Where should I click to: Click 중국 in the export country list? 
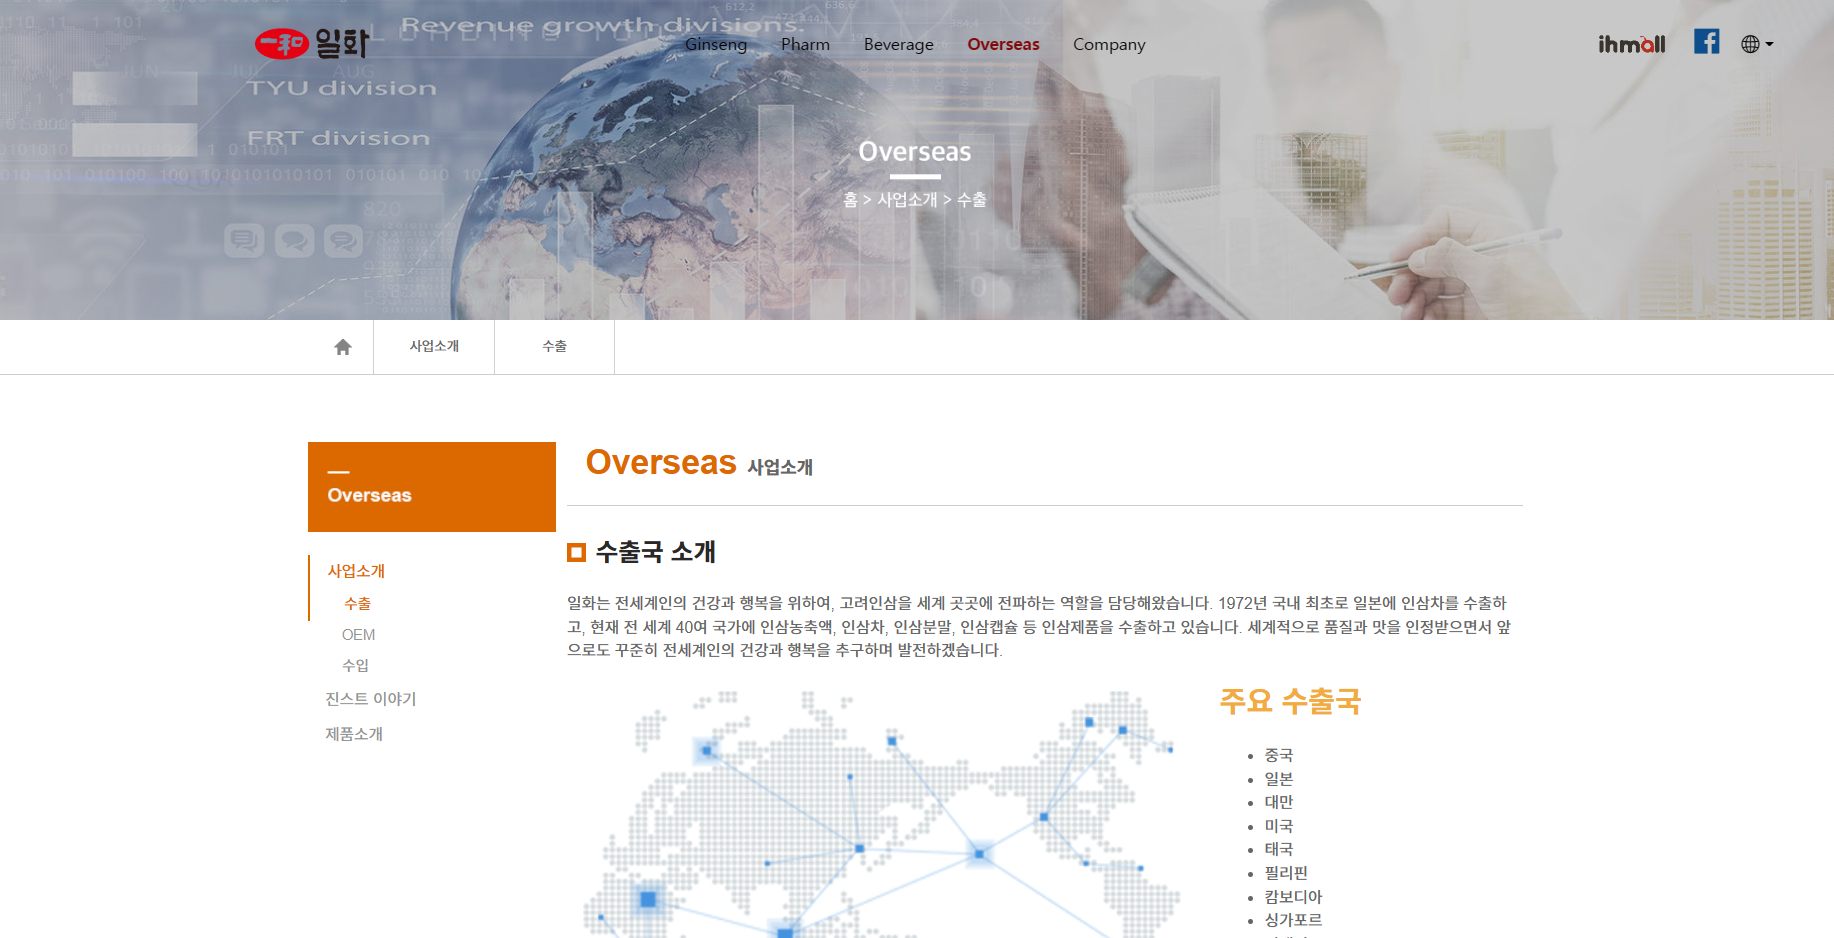point(1278,755)
